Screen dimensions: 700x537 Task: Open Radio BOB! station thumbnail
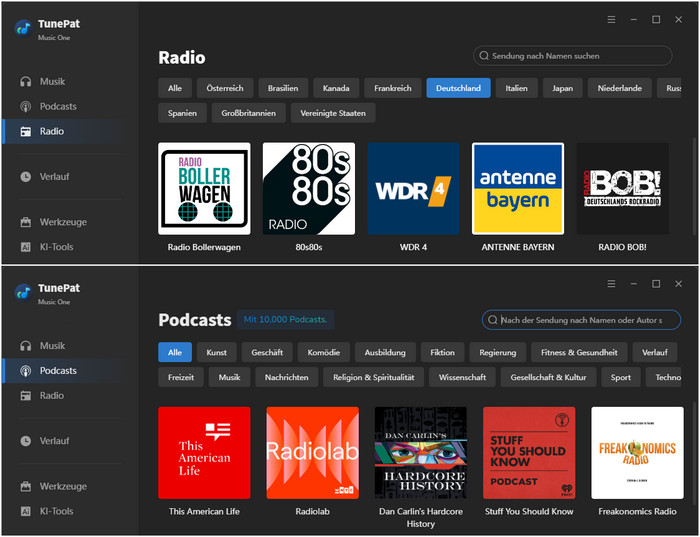coord(623,189)
